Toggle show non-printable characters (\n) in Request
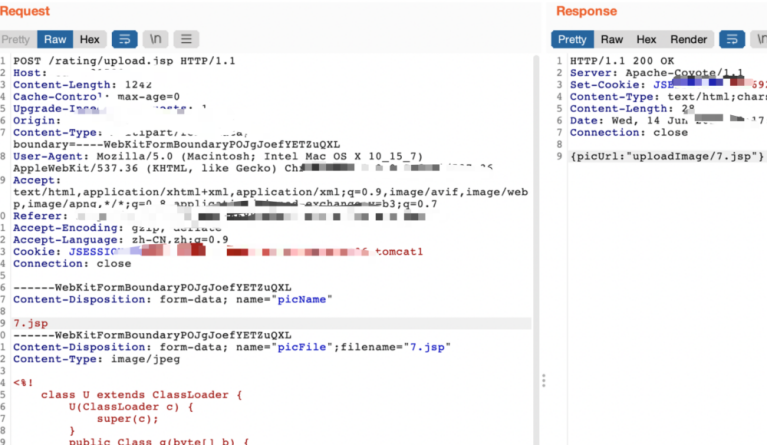 point(156,40)
